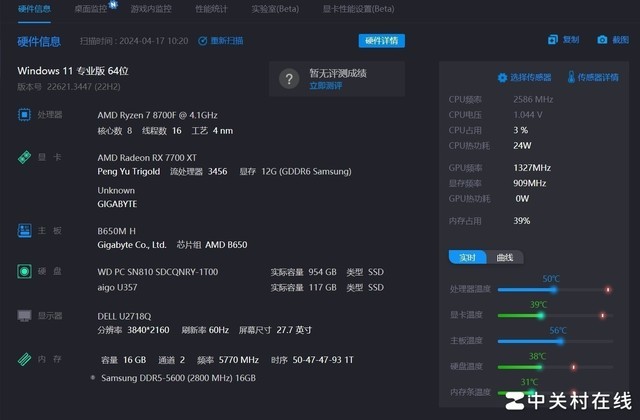The height and width of the screenshot is (420, 640).
Task: Click the memory (内存) stick icon
Action: (25, 360)
